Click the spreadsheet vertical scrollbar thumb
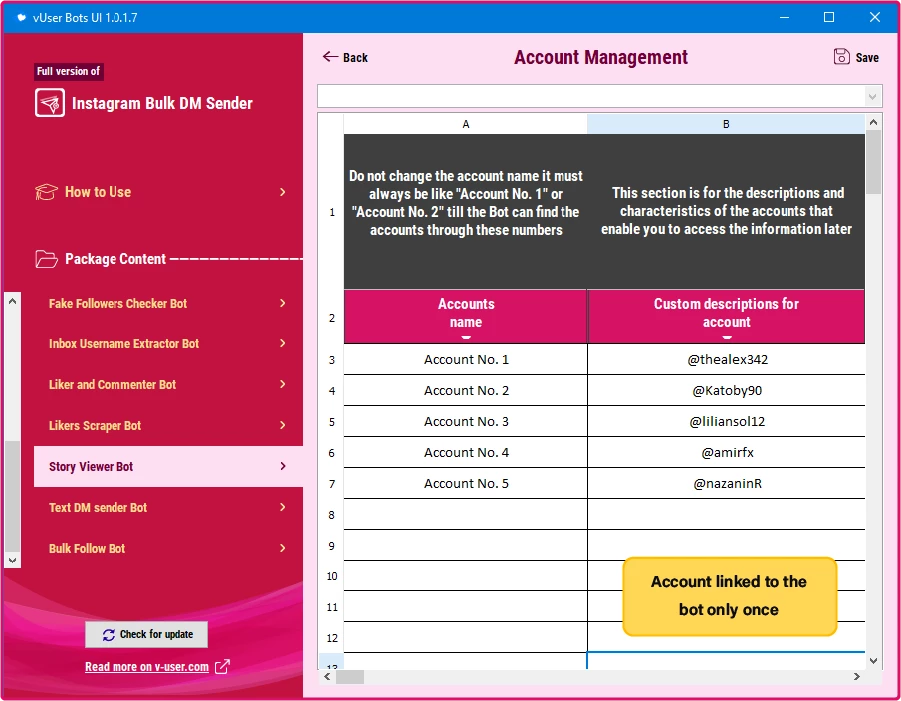This screenshot has height=701, width=901. point(873,162)
